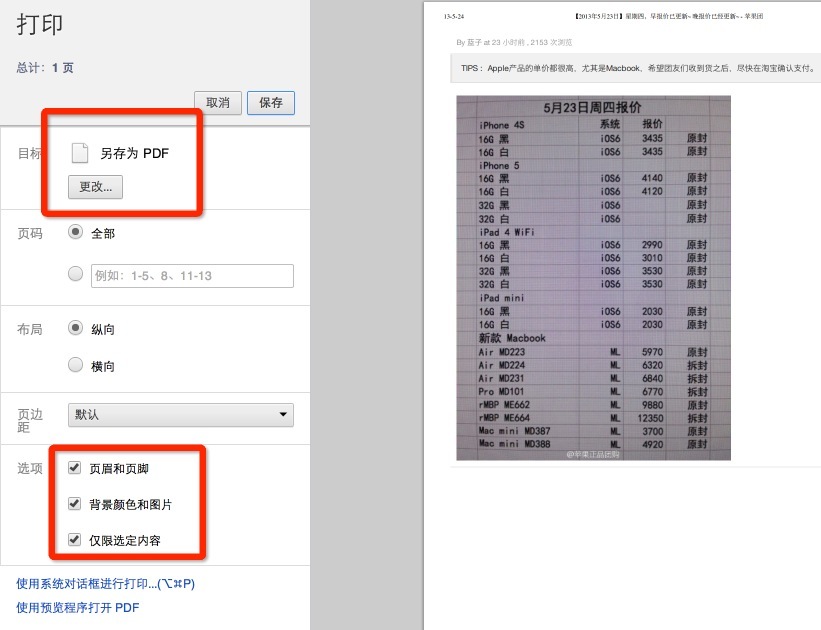The height and width of the screenshot is (630, 821).
Task: Click the By 茧子 author line in preview
Action: [x=514, y=42]
